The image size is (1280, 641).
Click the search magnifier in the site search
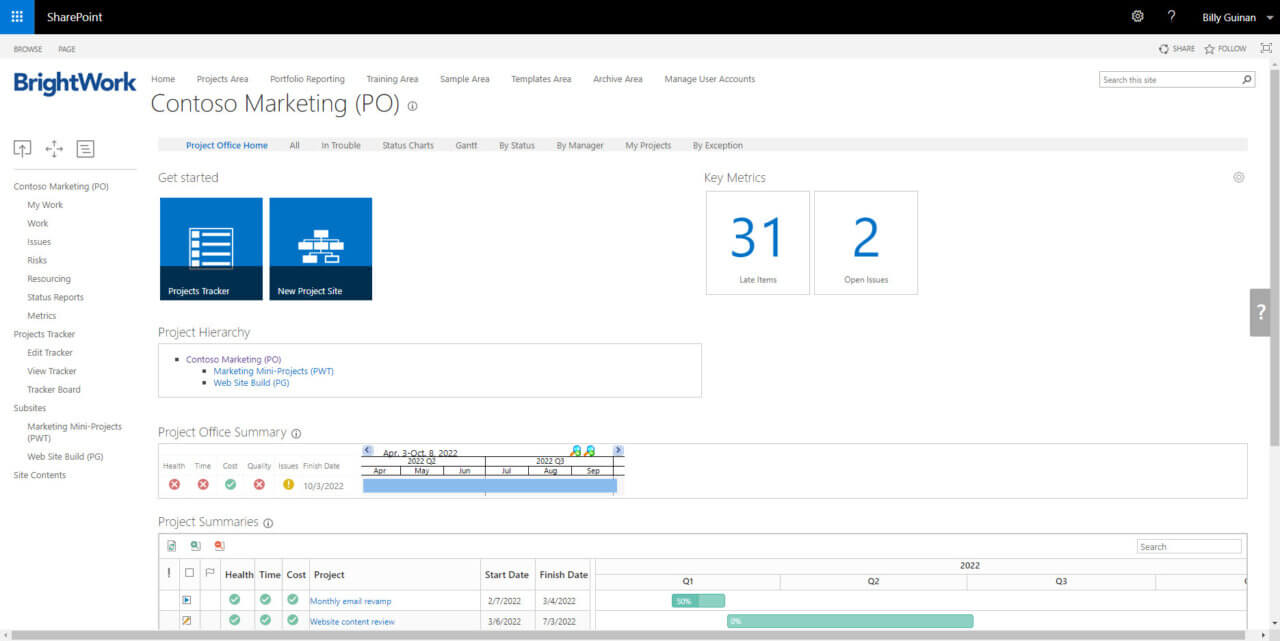(1247, 78)
